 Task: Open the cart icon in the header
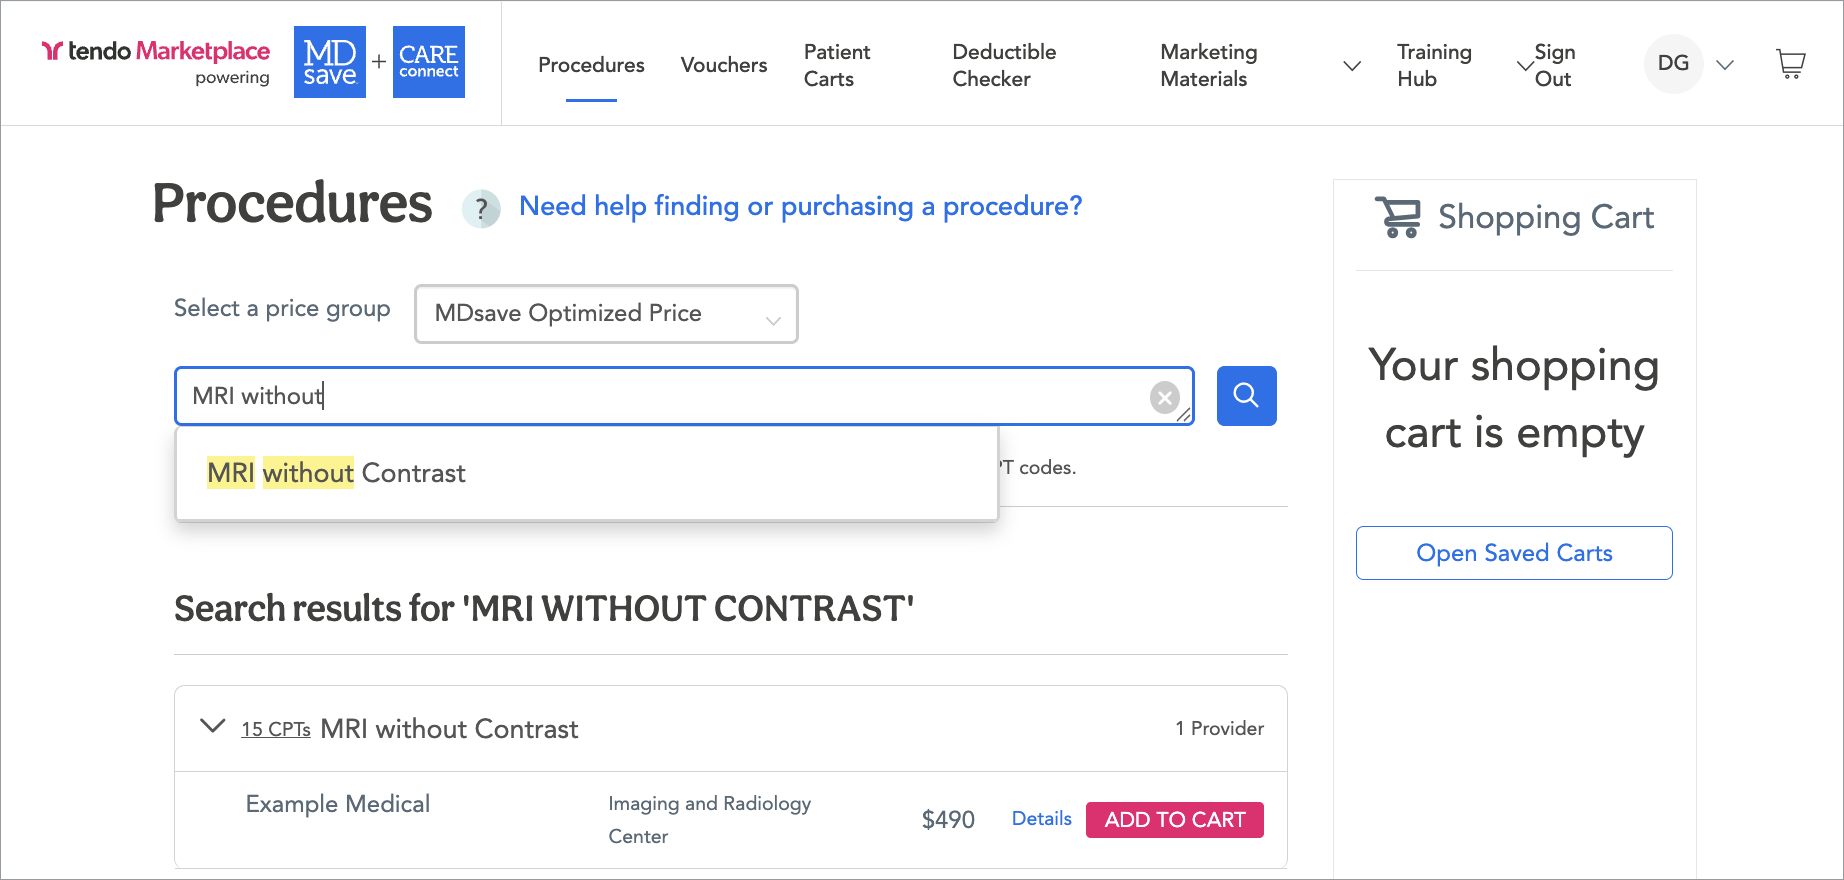pyautogui.click(x=1790, y=65)
